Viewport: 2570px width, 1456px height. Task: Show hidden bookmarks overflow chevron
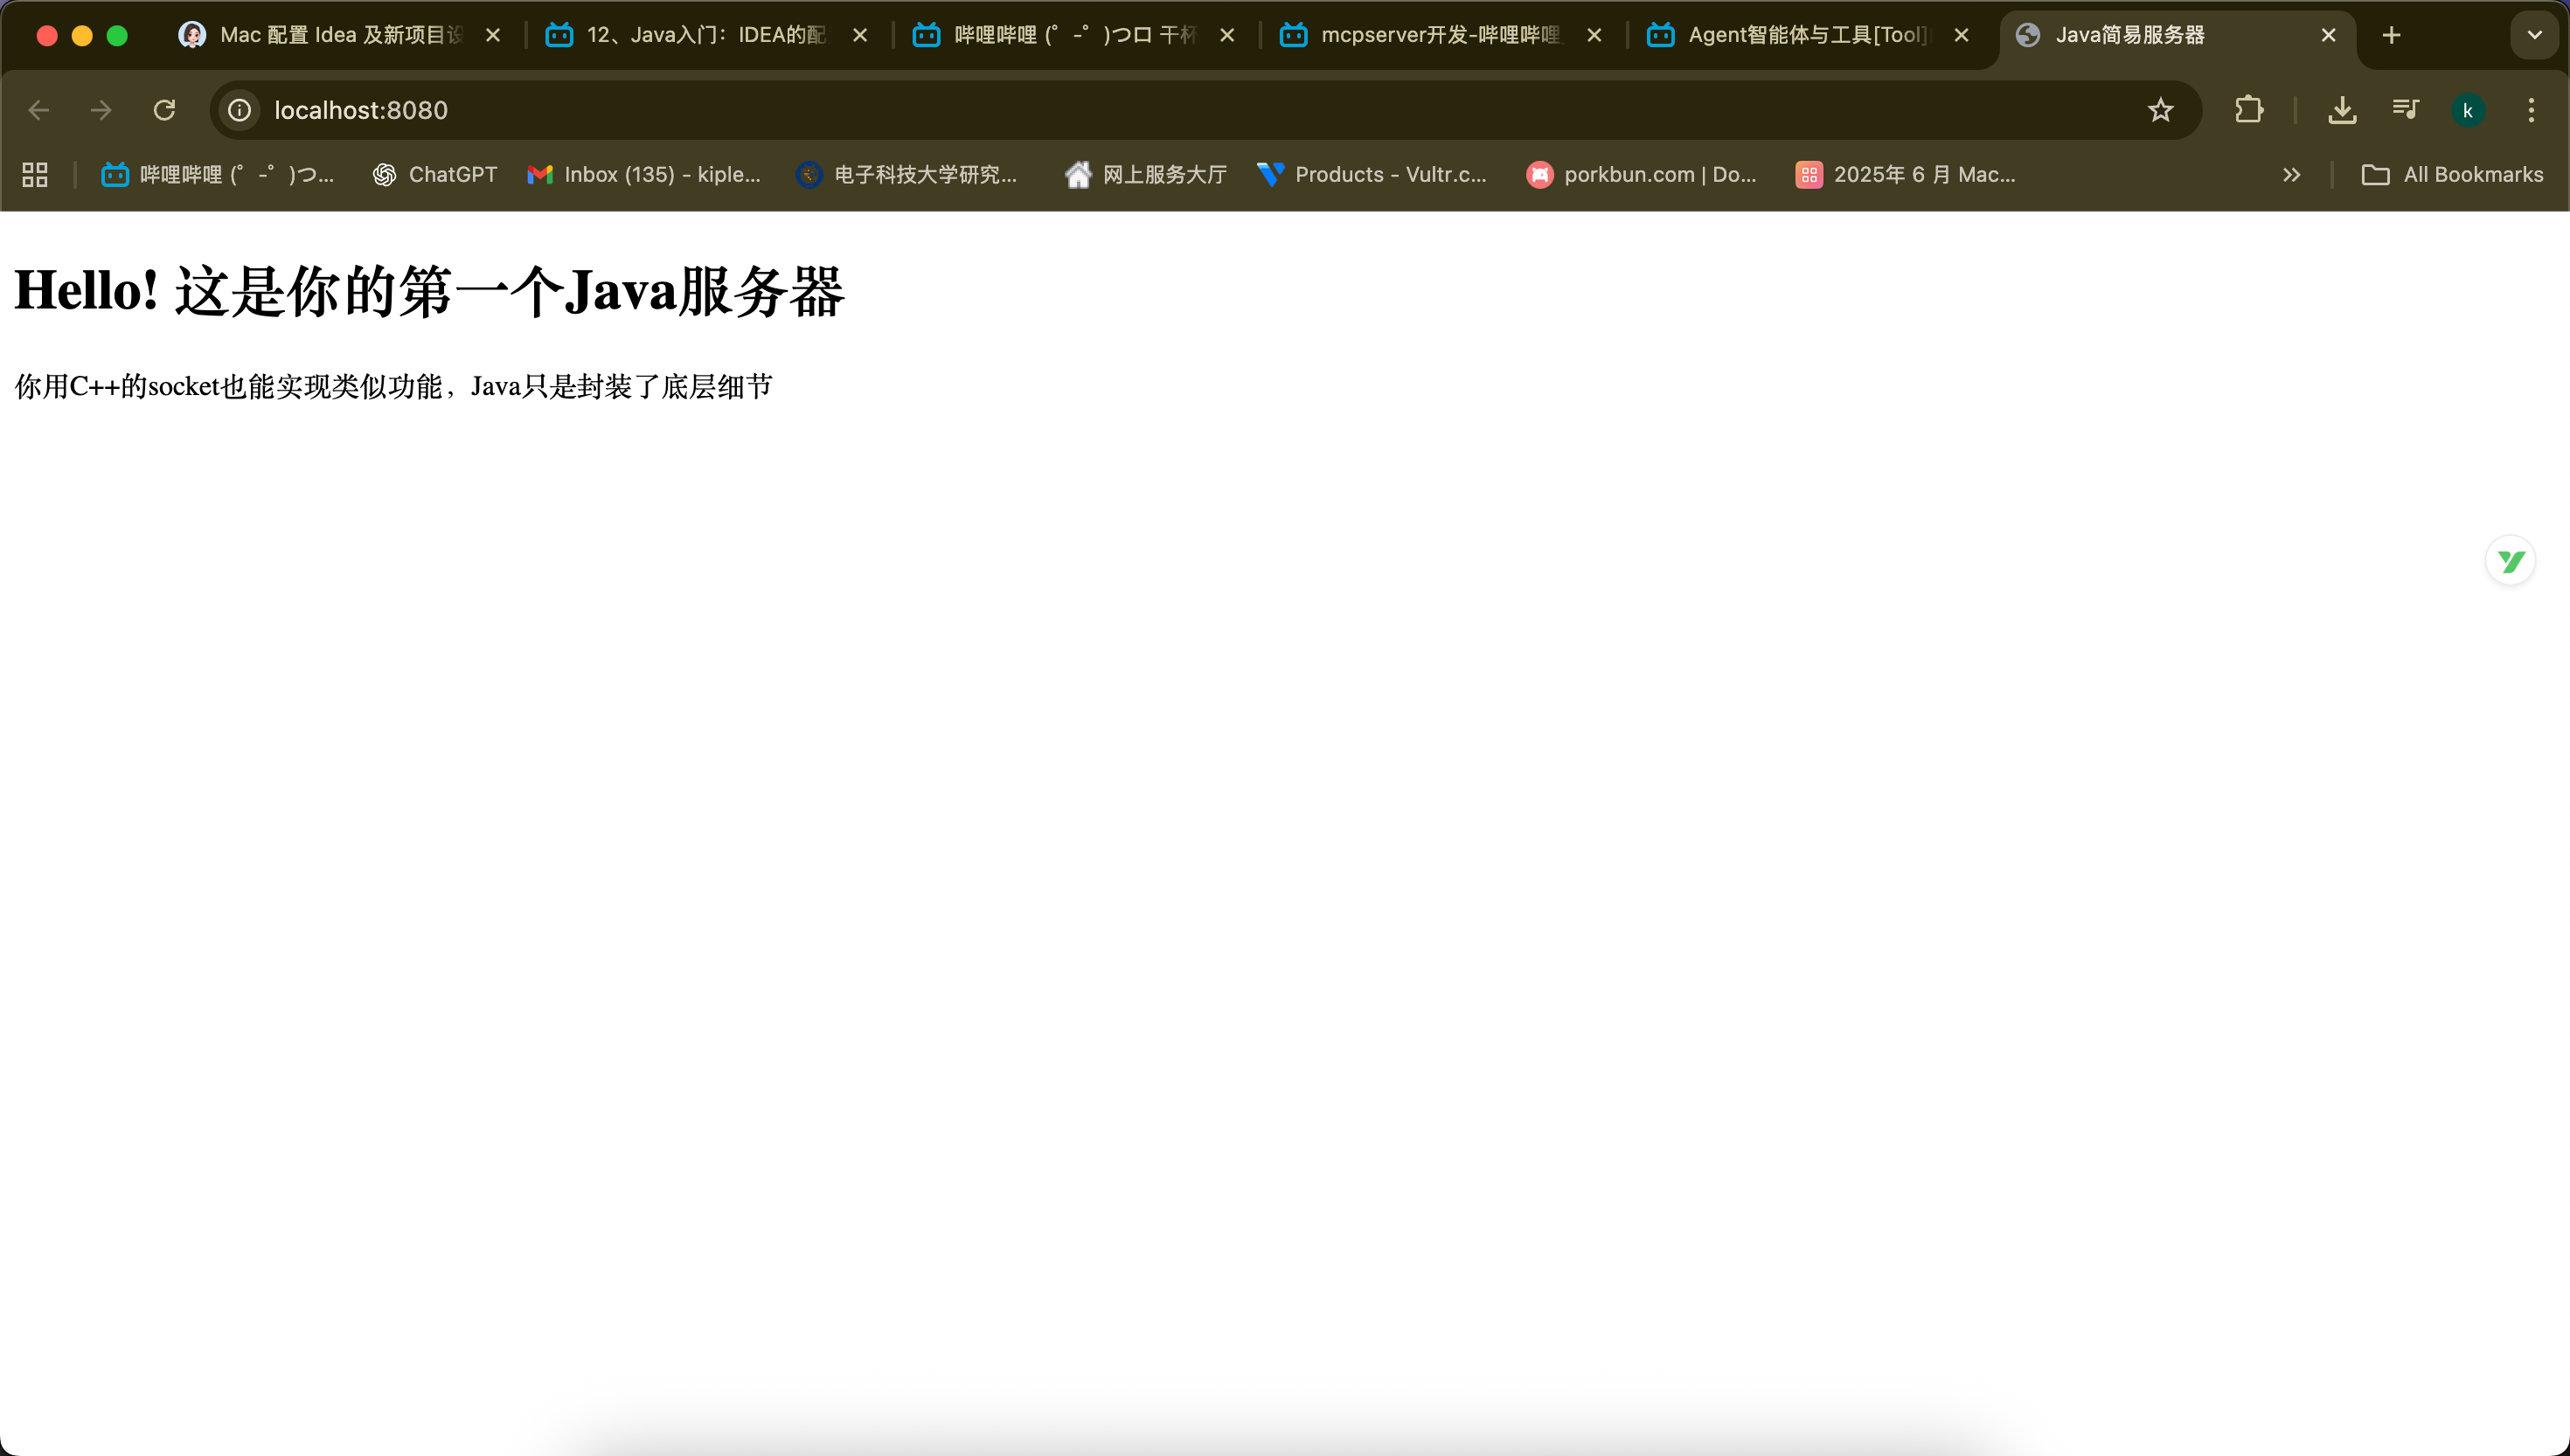tap(2291, 175)
